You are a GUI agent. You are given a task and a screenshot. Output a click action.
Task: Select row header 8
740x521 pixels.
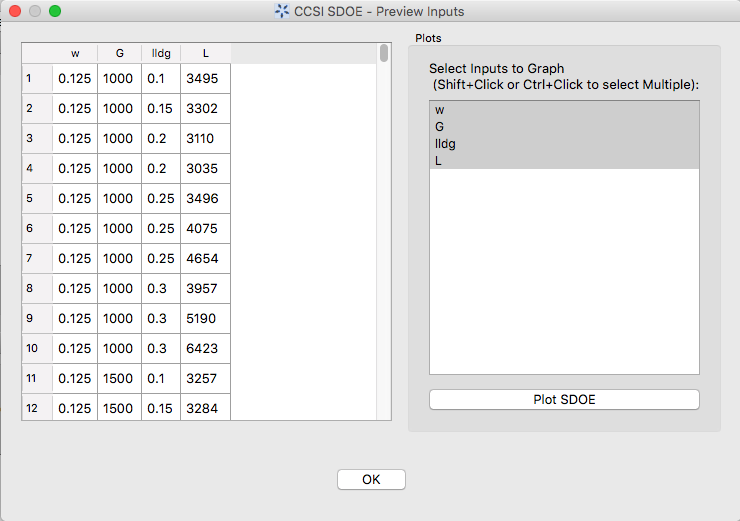tap(37, 288)
